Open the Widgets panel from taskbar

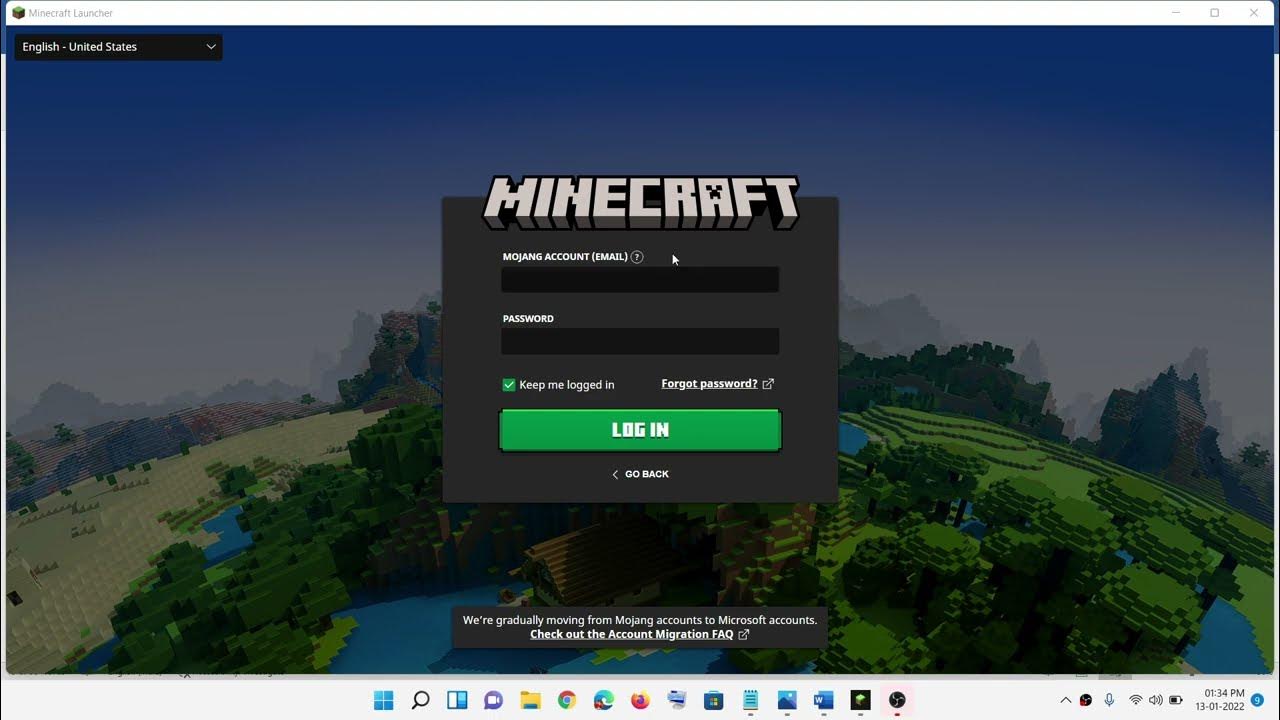(x=457, y=700)
